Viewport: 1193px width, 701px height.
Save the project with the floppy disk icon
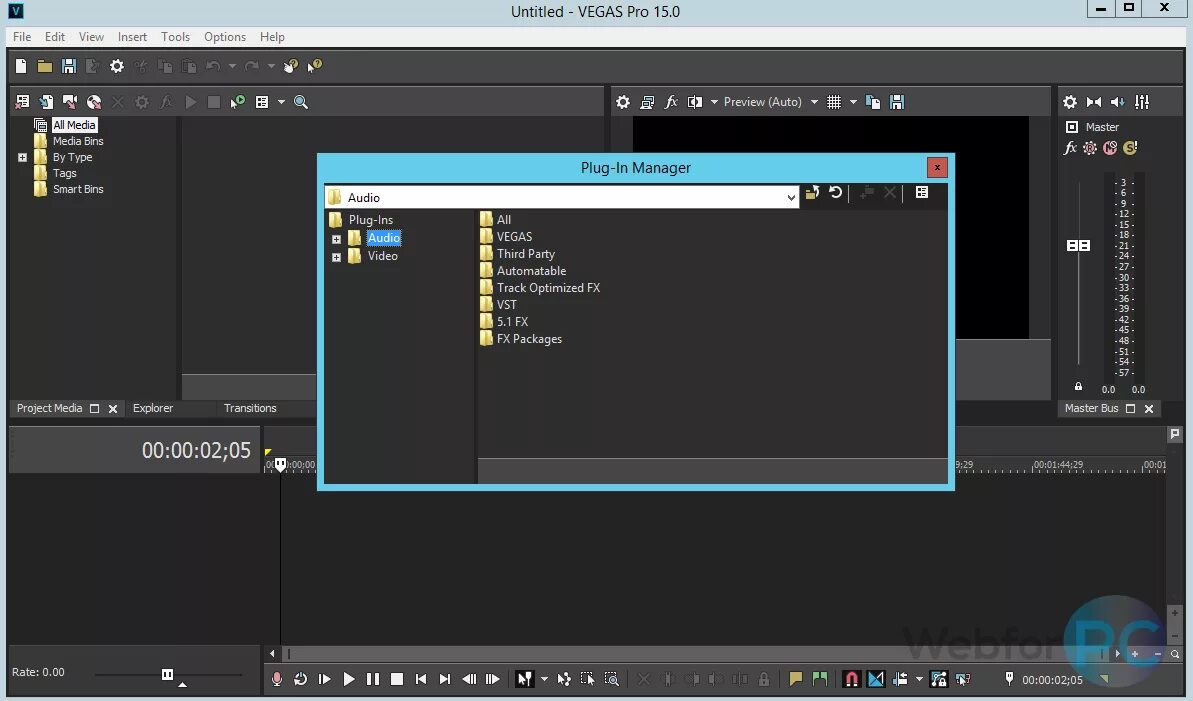(68, 66)
